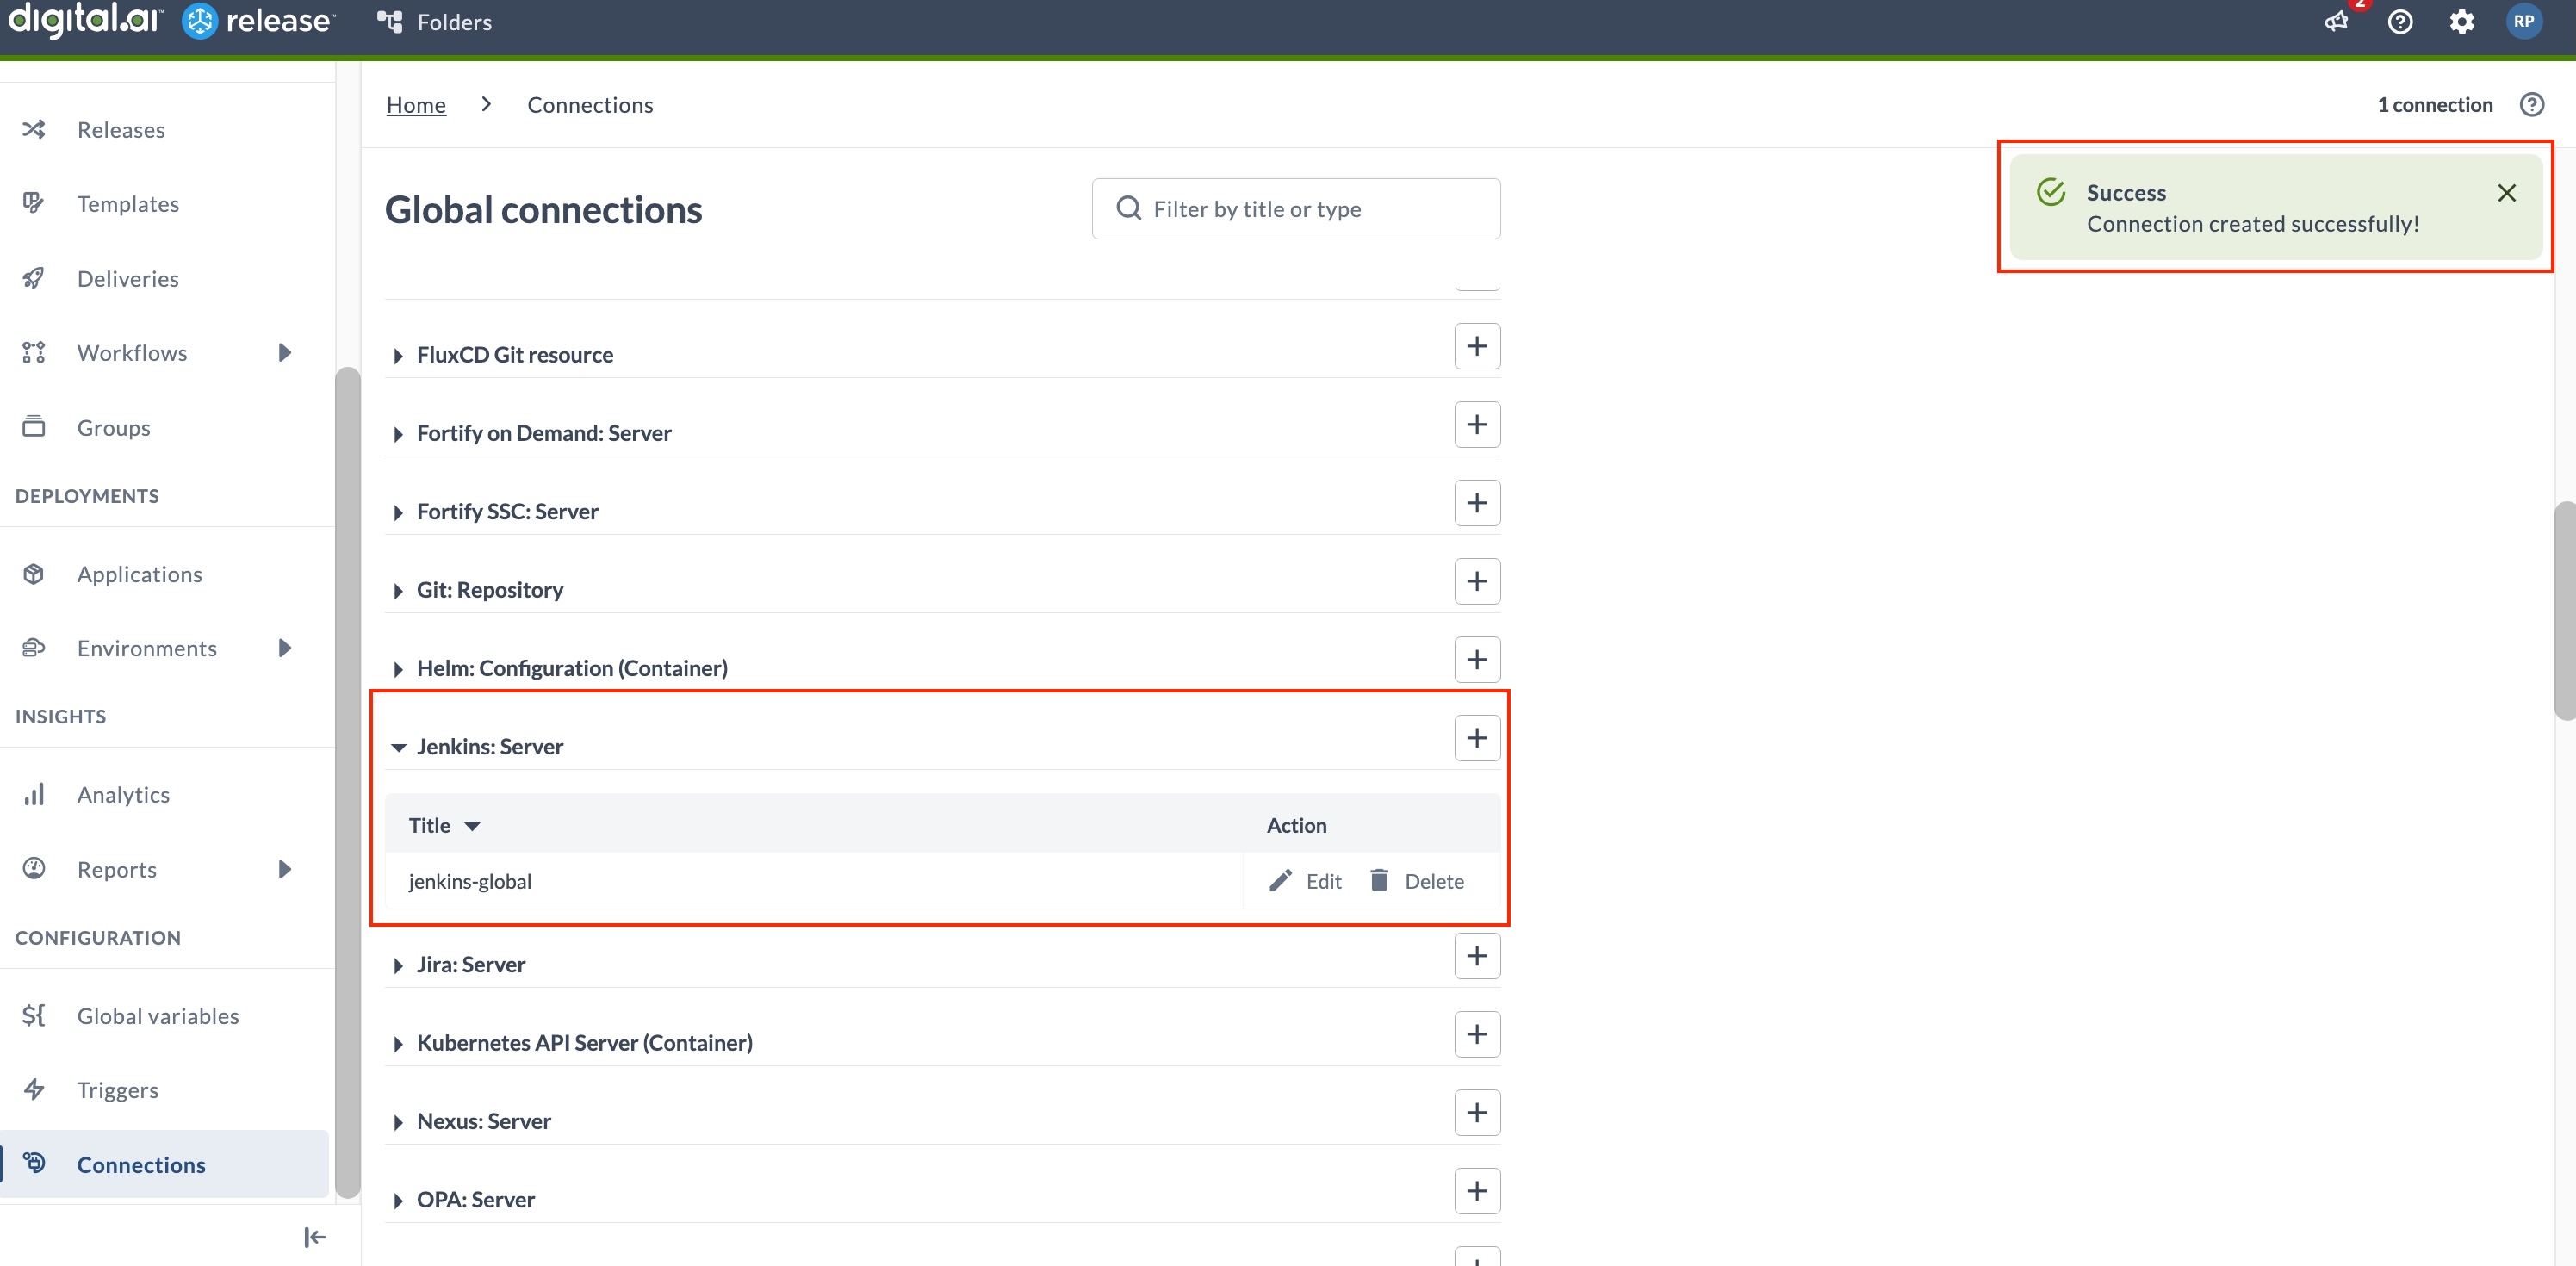Image resolution: width=2576 pixels, height=1266 pixels.
Task: Open Templates in the sidebar
Action: (128, 204)
